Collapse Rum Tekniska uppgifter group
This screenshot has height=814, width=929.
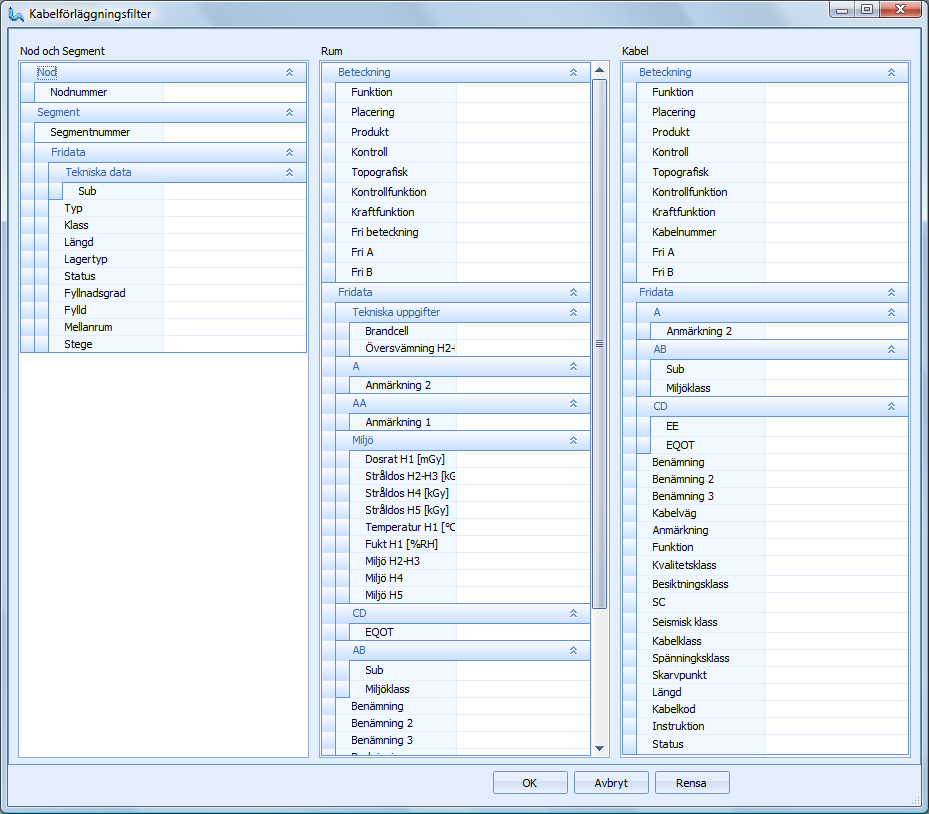click(573, 312)
